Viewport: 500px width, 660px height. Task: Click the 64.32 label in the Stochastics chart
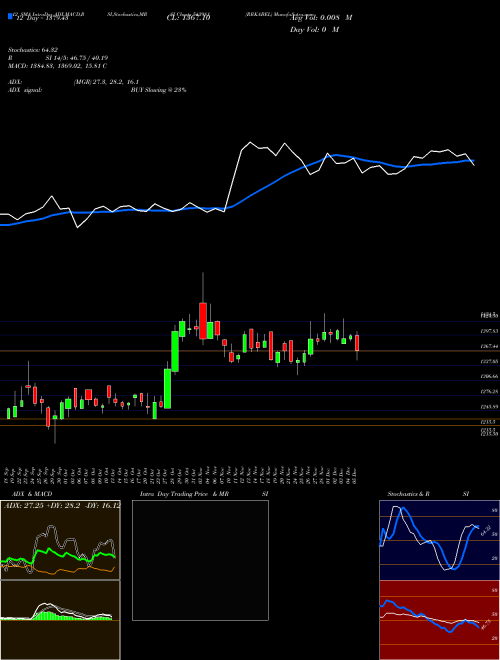click(x=485, y=530)
